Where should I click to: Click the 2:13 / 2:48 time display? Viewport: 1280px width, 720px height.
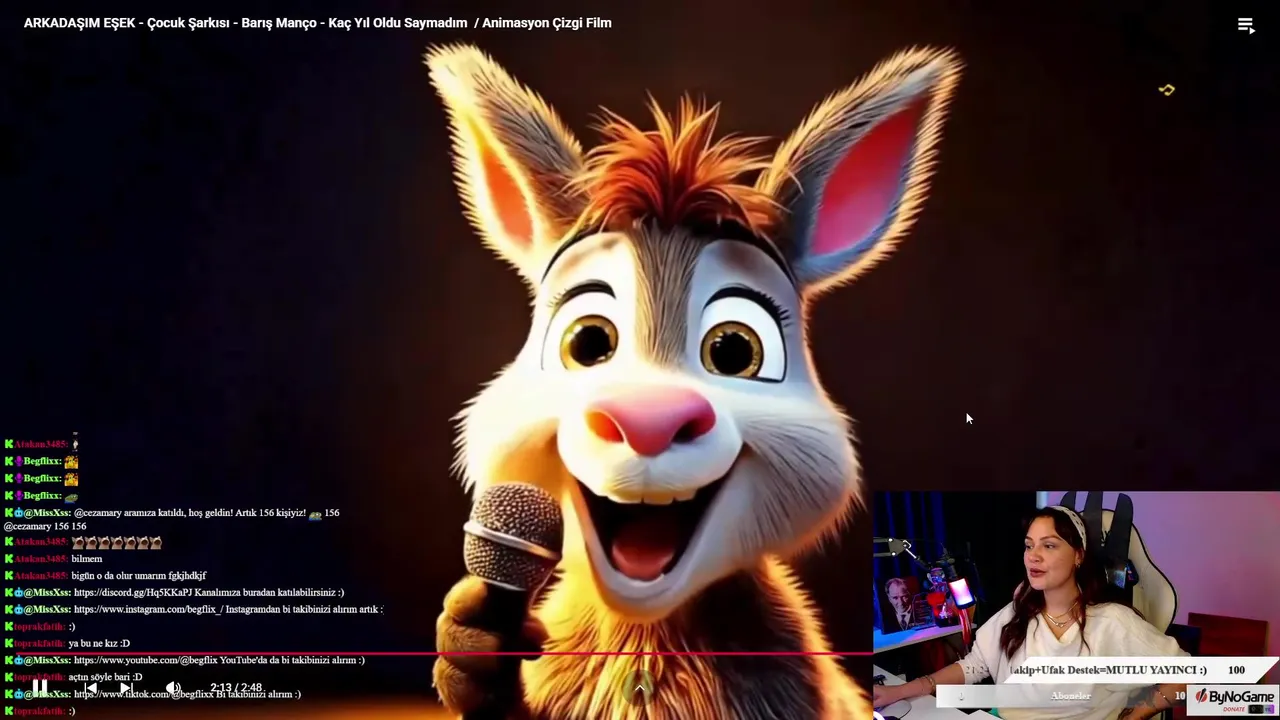click(x=236, y=688)
